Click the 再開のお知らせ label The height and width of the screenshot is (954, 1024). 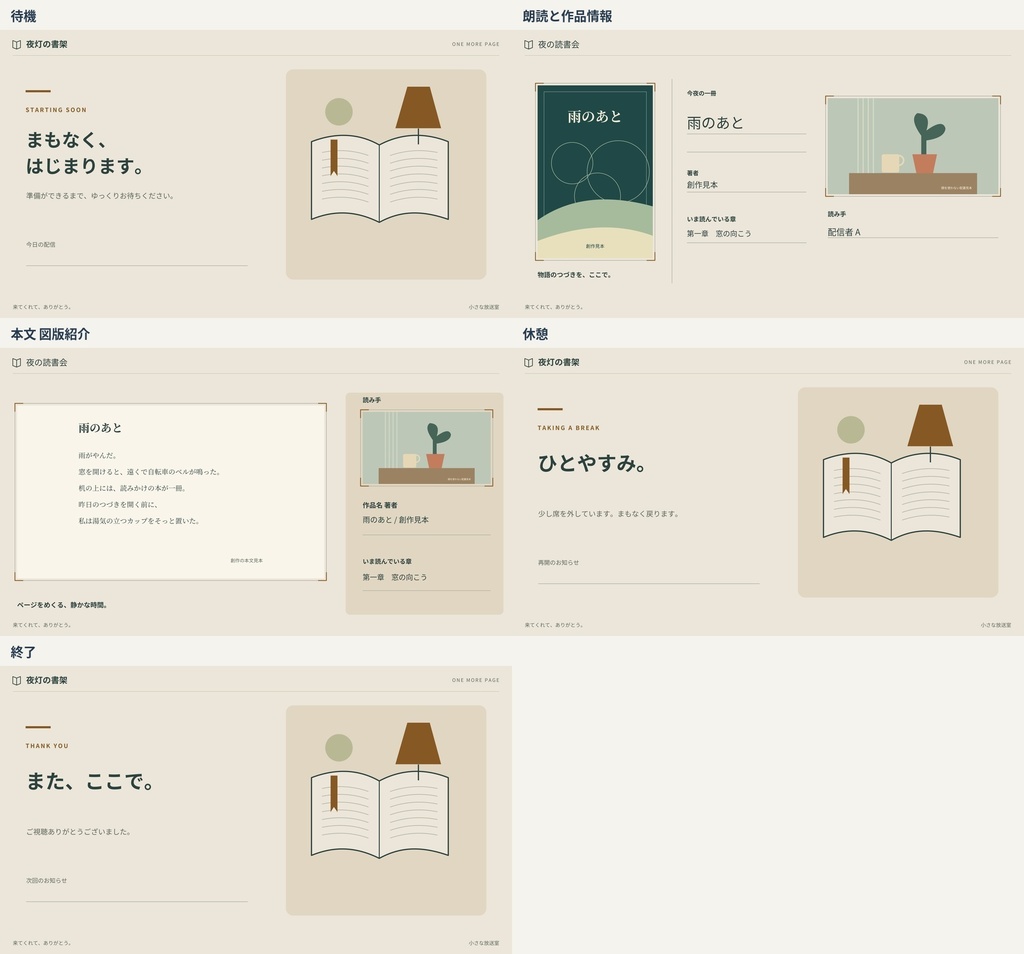558,563
